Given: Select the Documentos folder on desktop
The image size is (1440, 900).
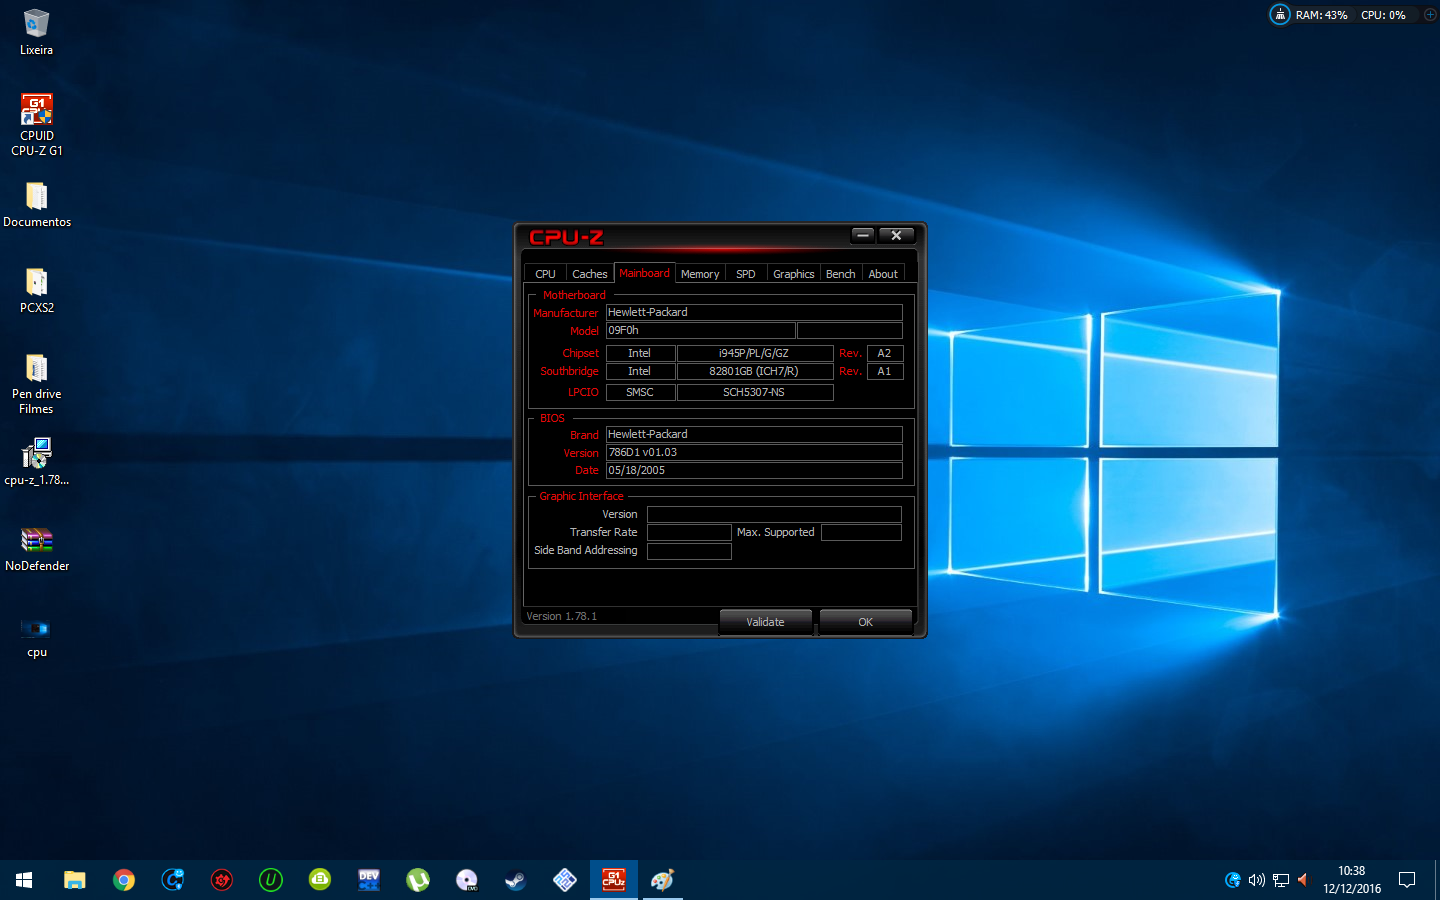Looking at the screenshot, I should (37, 204).
